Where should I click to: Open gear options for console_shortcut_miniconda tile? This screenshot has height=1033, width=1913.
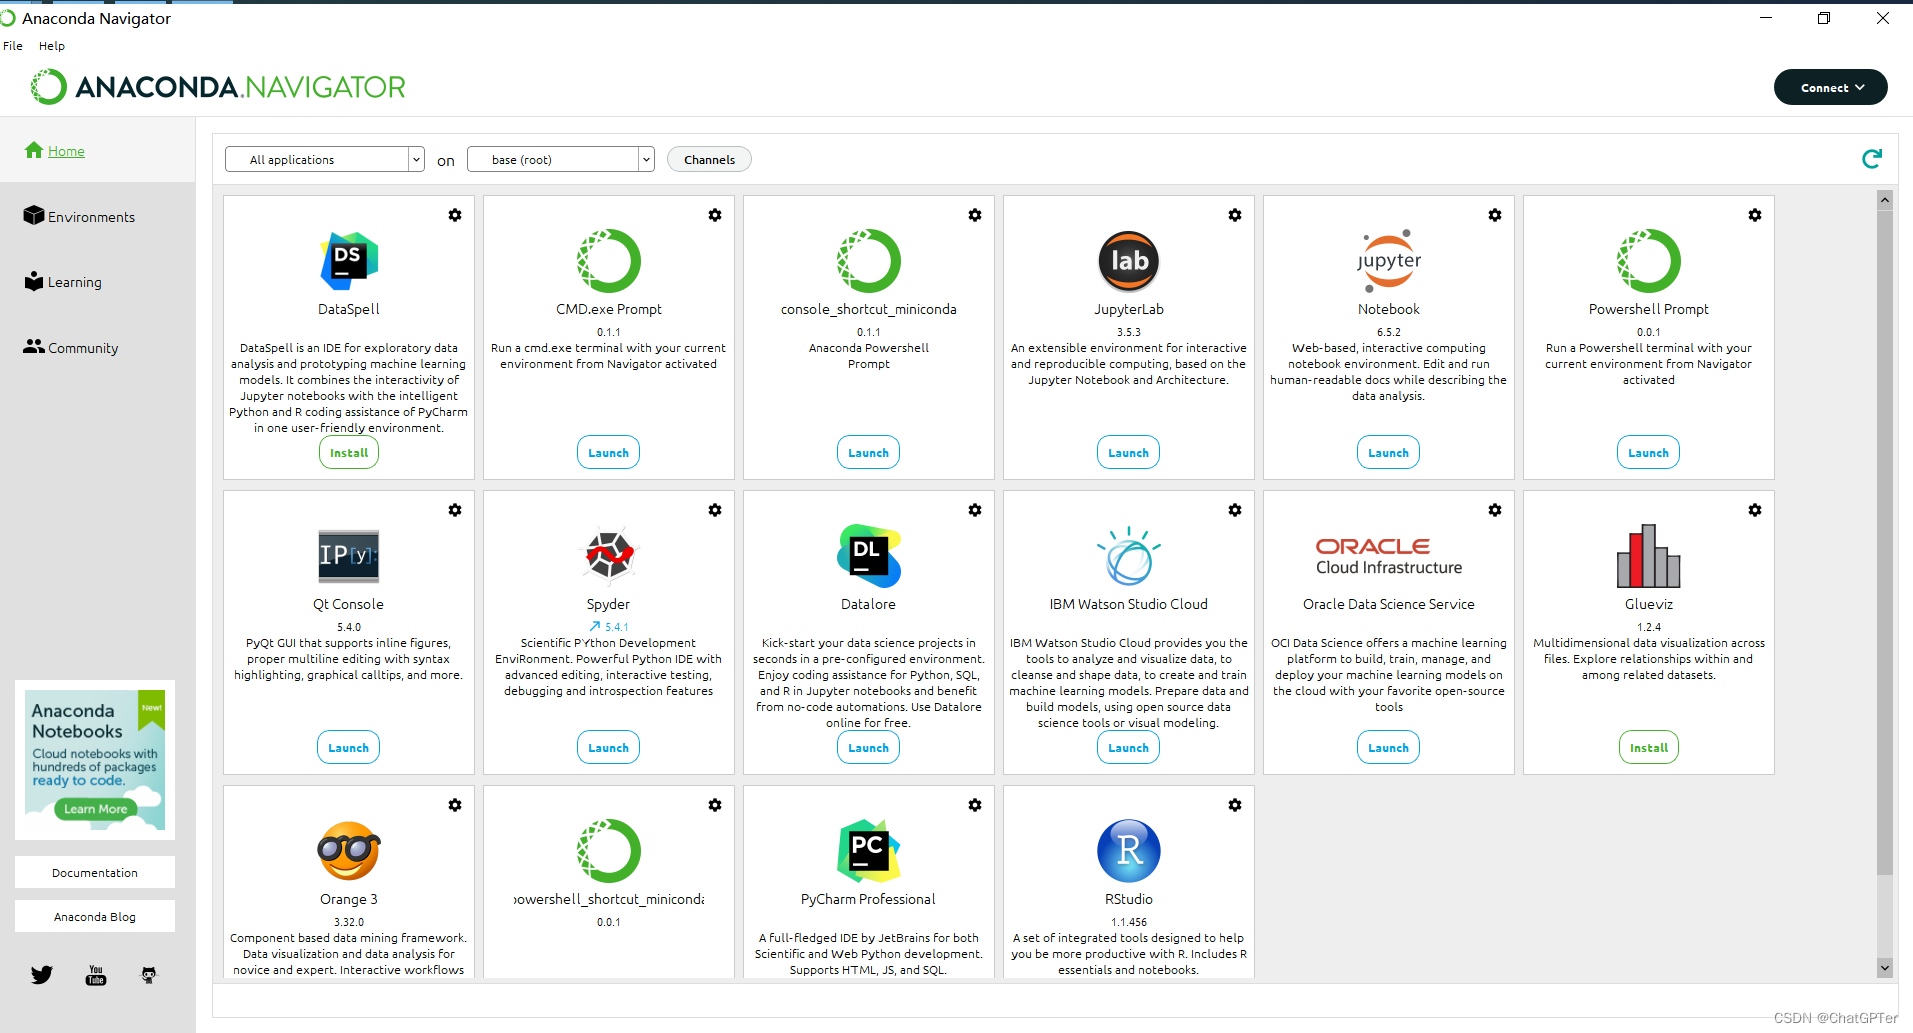975,215
